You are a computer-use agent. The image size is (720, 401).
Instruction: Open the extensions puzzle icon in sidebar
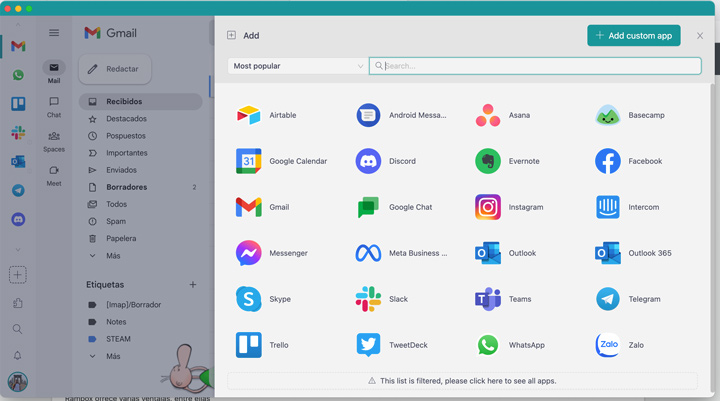(17, 303)
